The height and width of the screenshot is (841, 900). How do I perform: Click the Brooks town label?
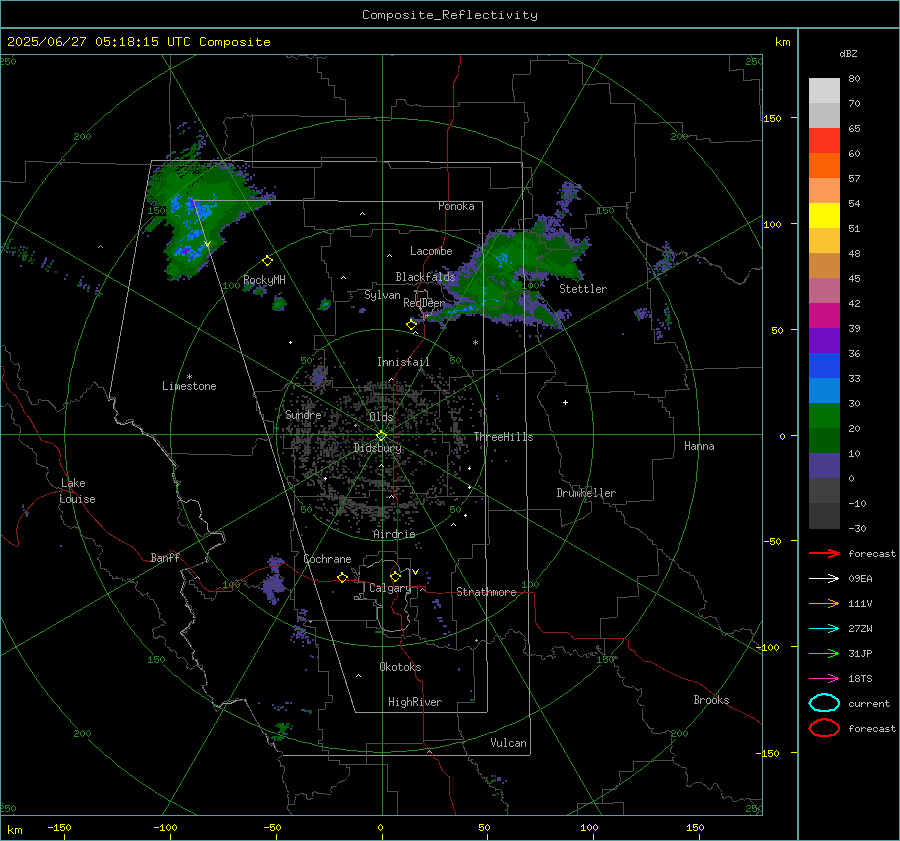(x=711, y=700)
